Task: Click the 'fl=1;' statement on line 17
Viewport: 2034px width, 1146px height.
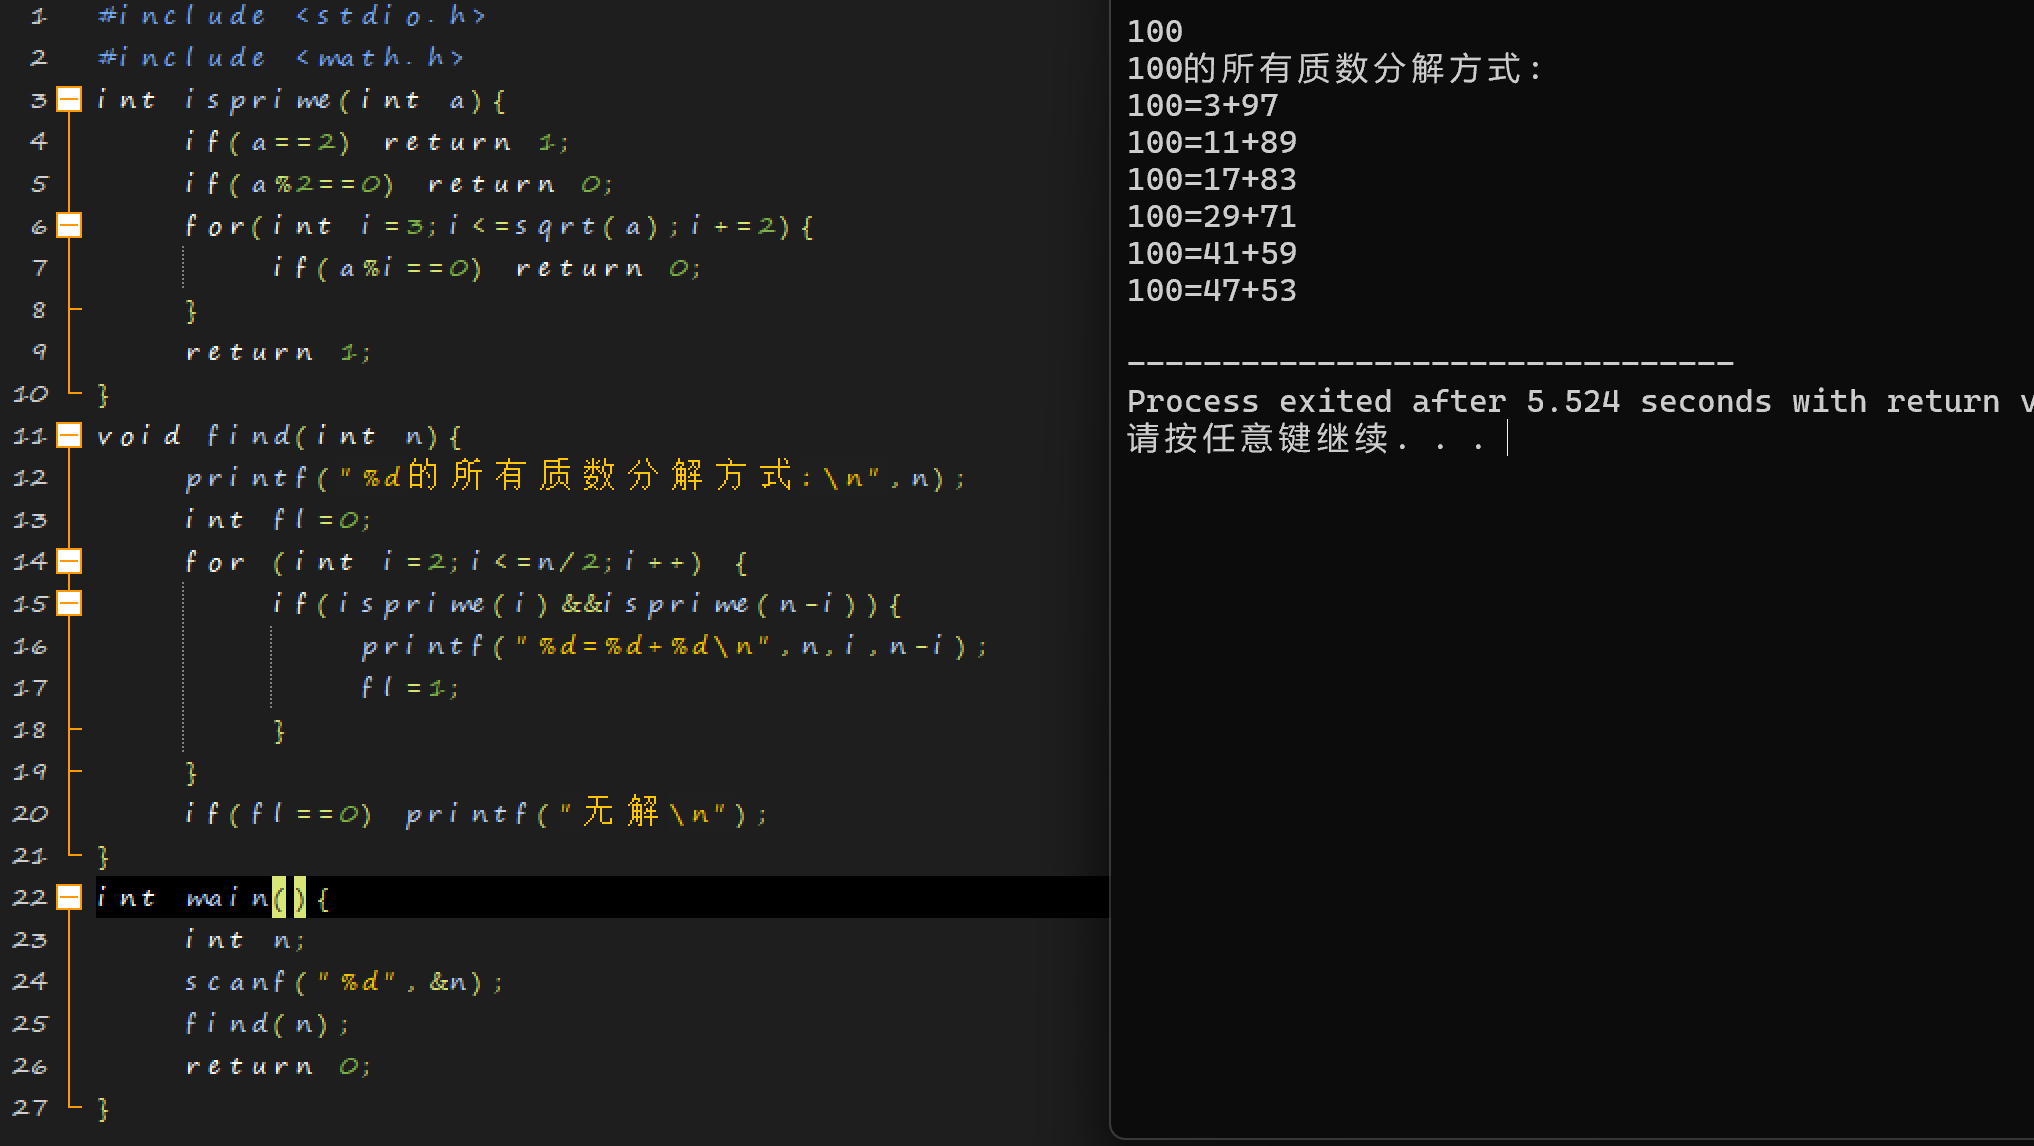Action: (409, 688)
